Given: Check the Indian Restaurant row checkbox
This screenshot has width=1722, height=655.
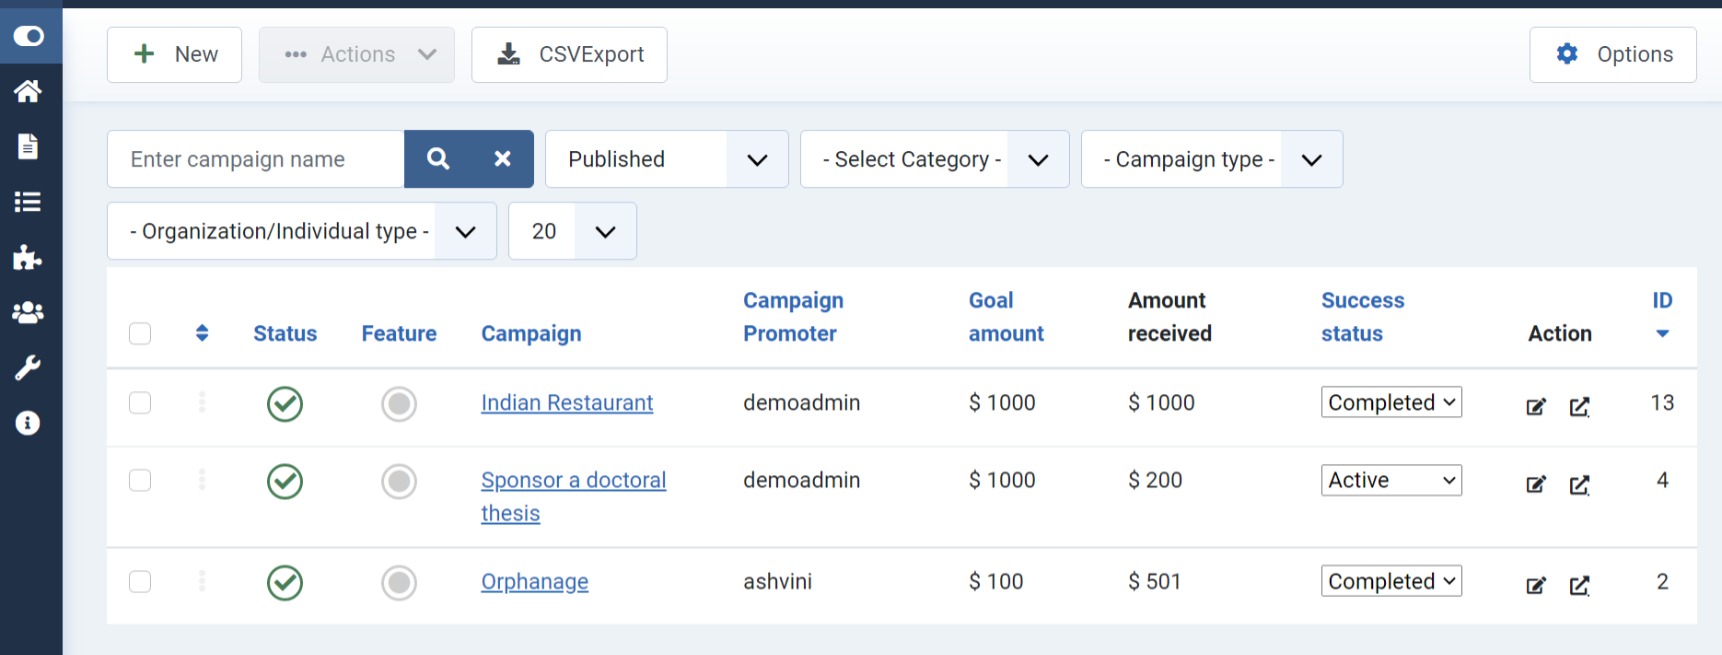Looking at the screenshot, I should [x=140, y=403].
